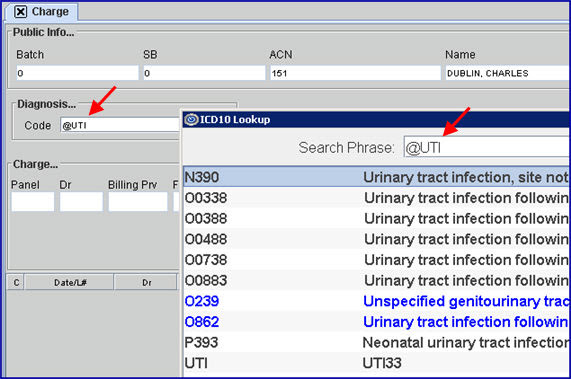Click the UTI33 description
571x379 pixels.
coord(382,363)
